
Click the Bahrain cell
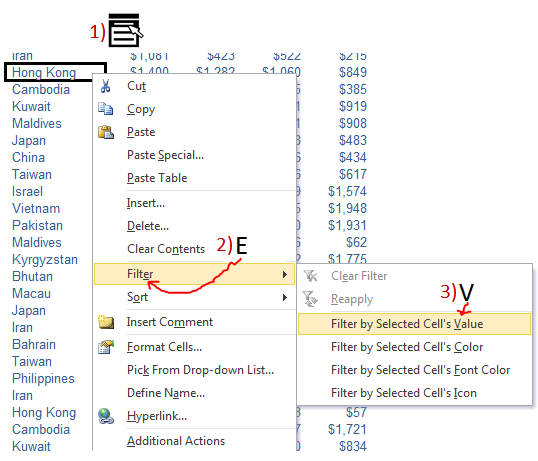click(x=34, y=345)
